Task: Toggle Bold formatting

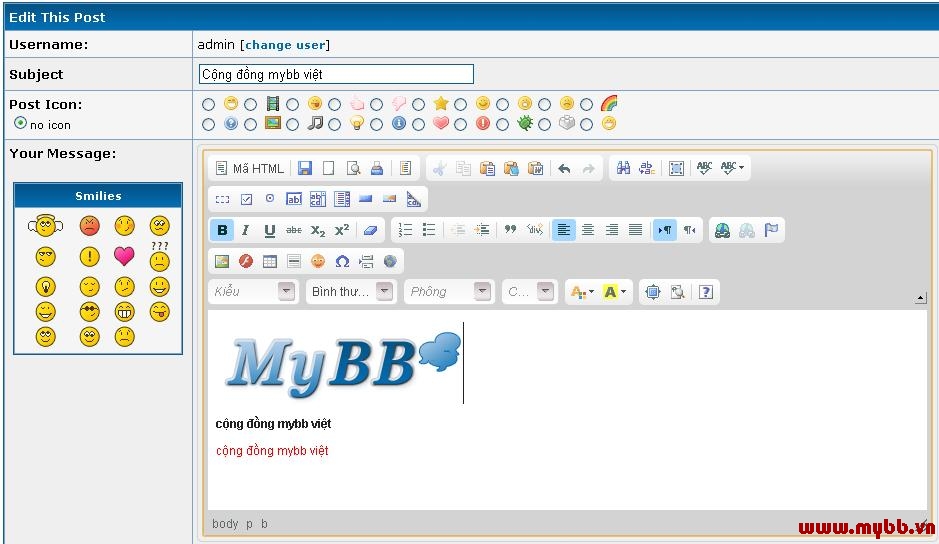Action: 222,230
